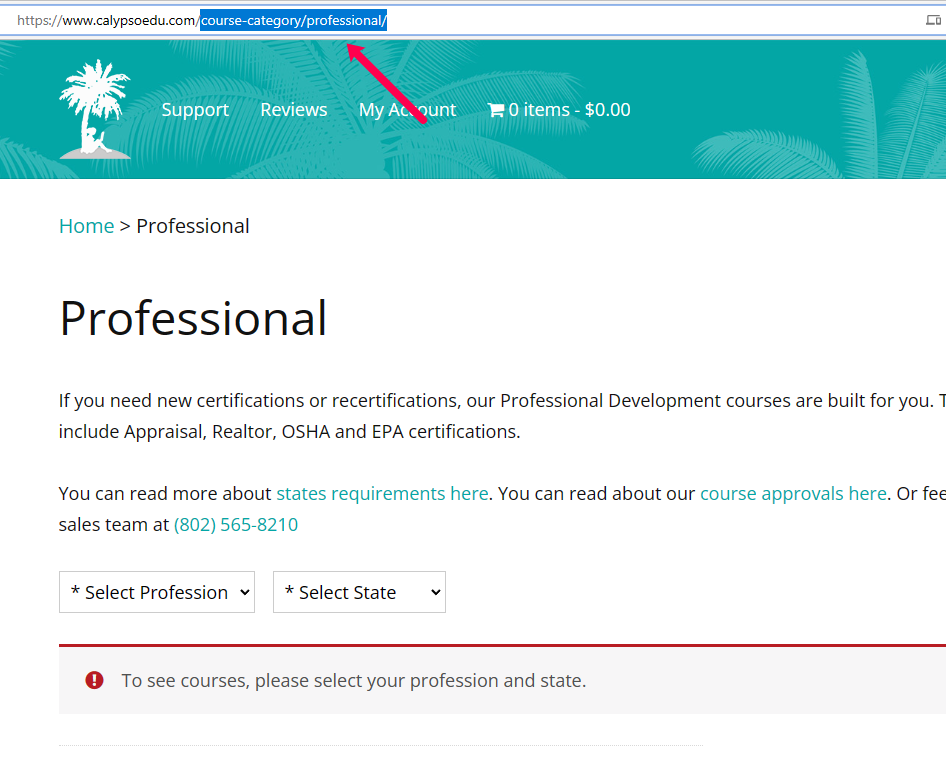Follow the 'states requirements here' link
This screenshot has height=769, width=946.
click(382, 493)
